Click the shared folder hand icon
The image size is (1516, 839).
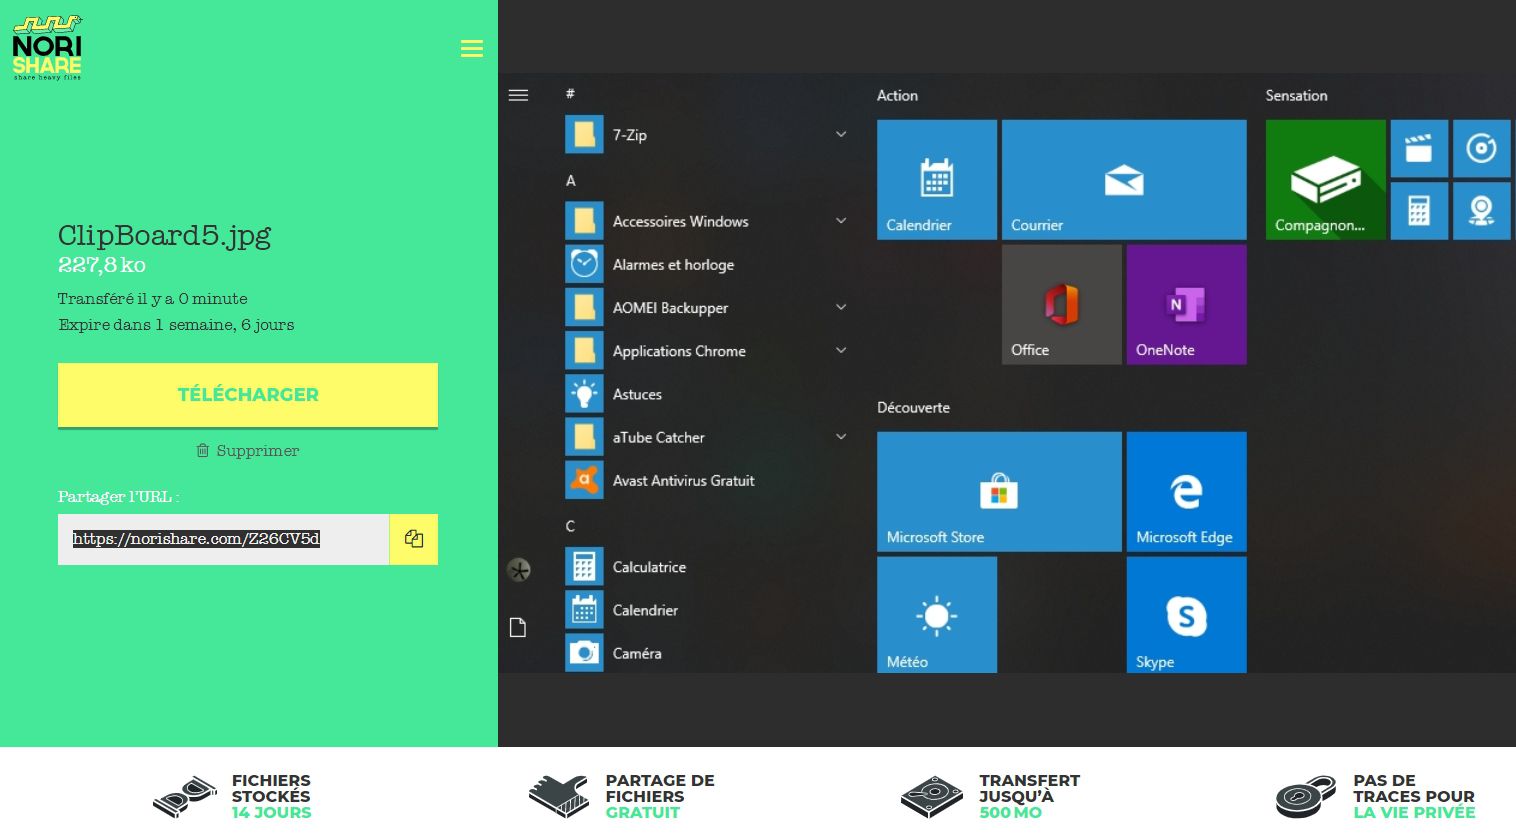(x=559, y=797)
